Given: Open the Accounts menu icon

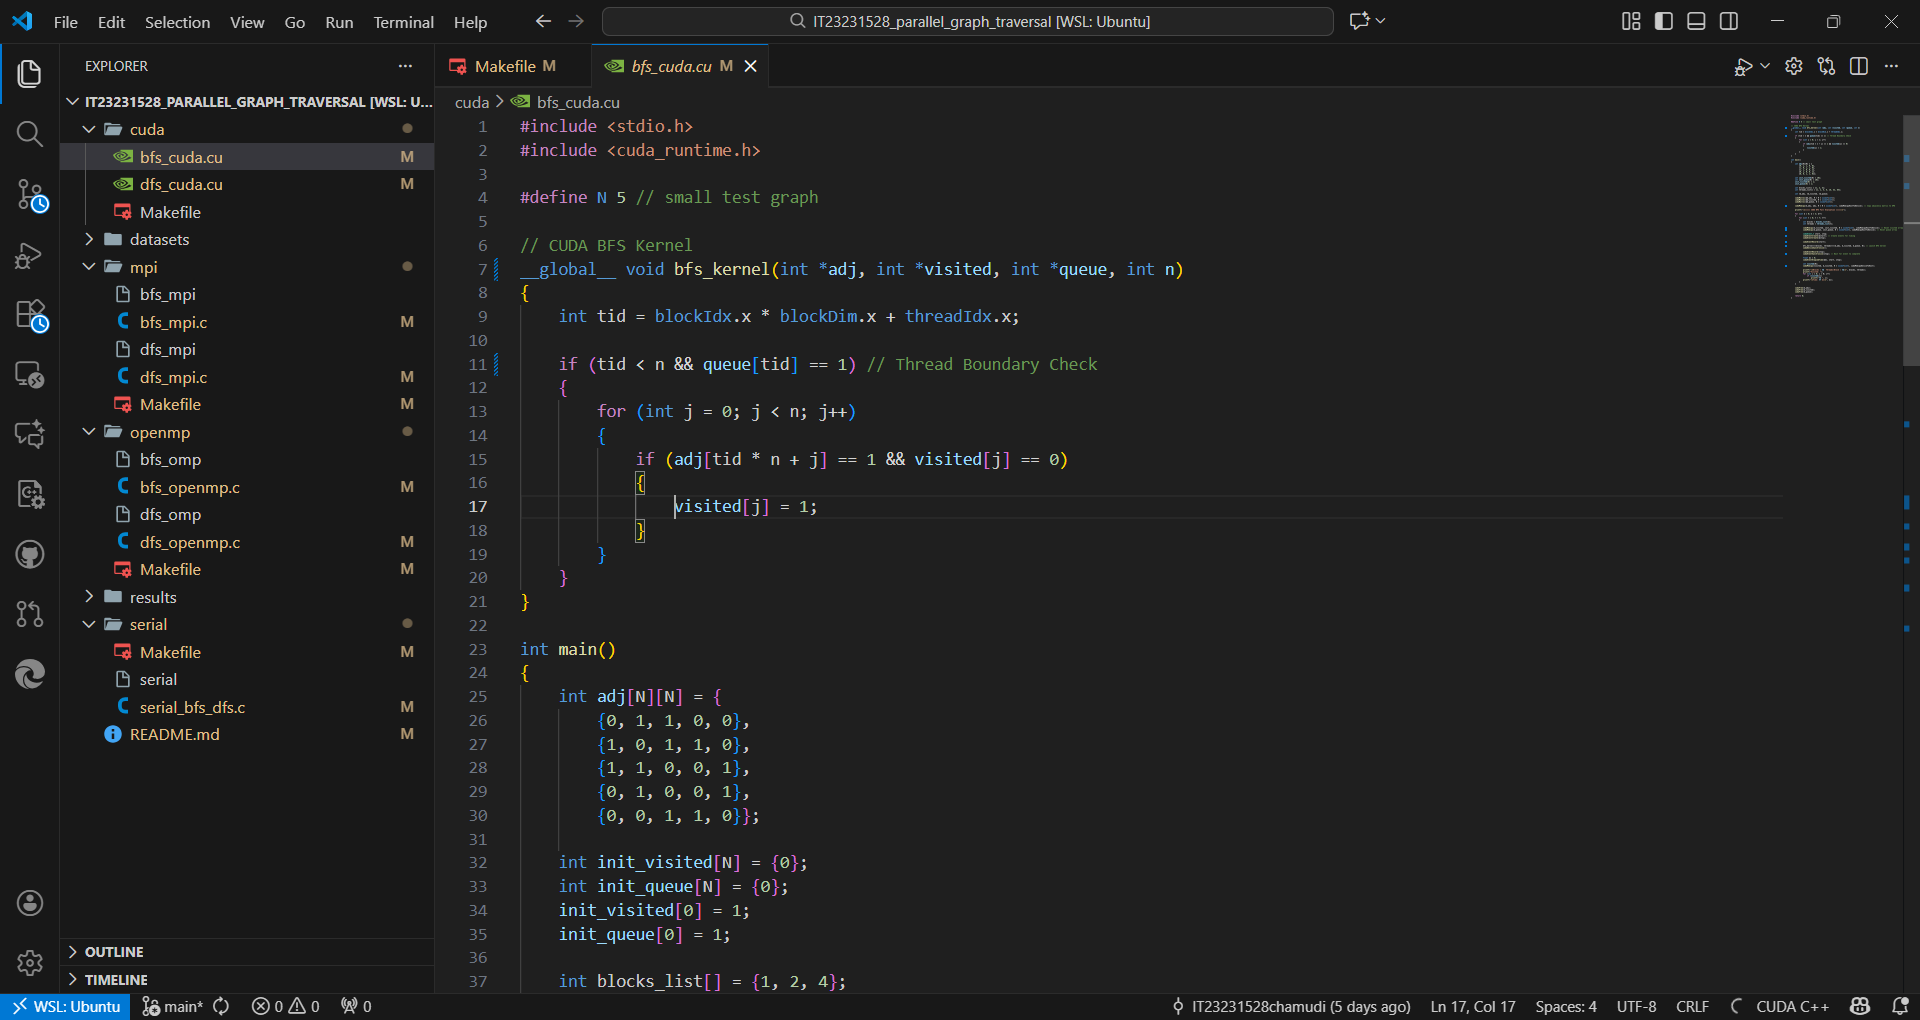Looking at the screenshot, I should [x=30, y=903].
